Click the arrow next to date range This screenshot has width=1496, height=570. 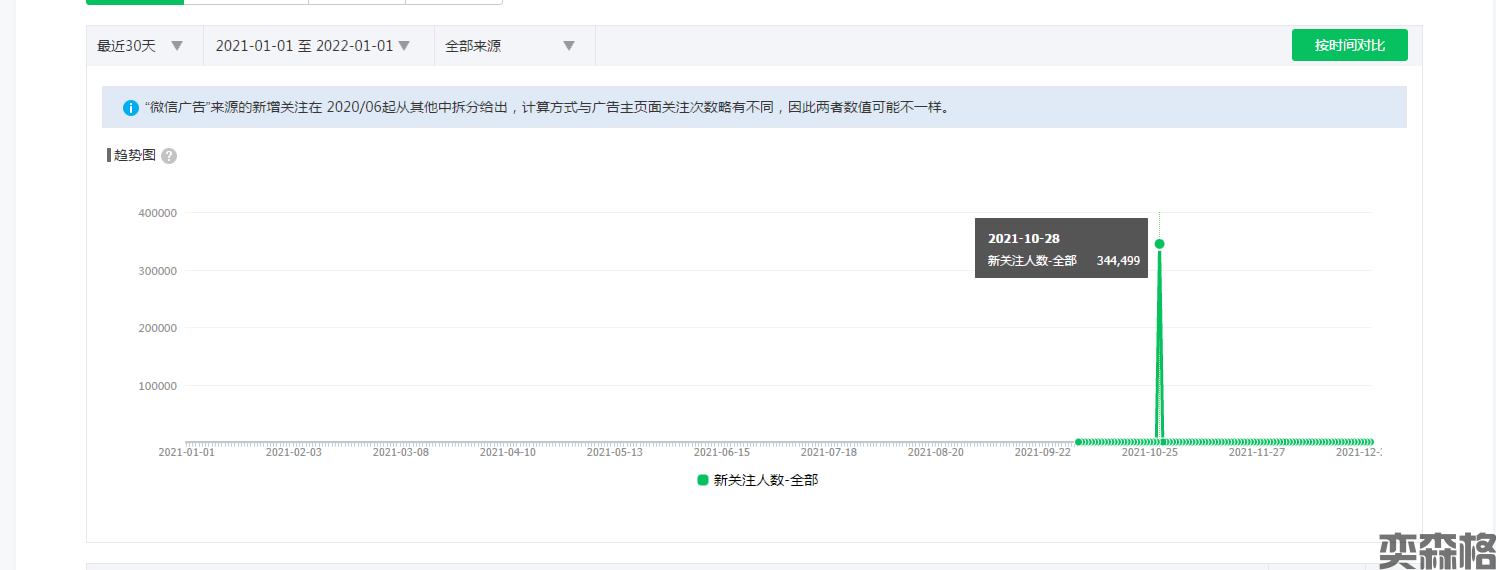coord(404,46)
